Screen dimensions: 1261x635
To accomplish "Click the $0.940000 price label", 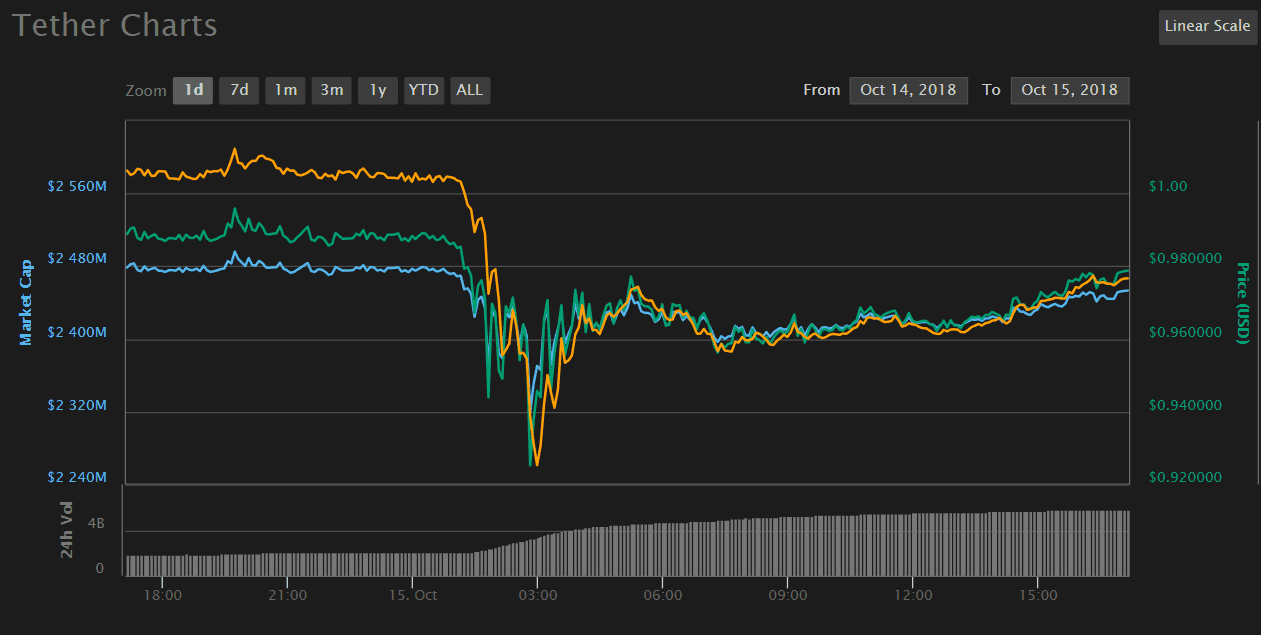I will click(1185, 405).
